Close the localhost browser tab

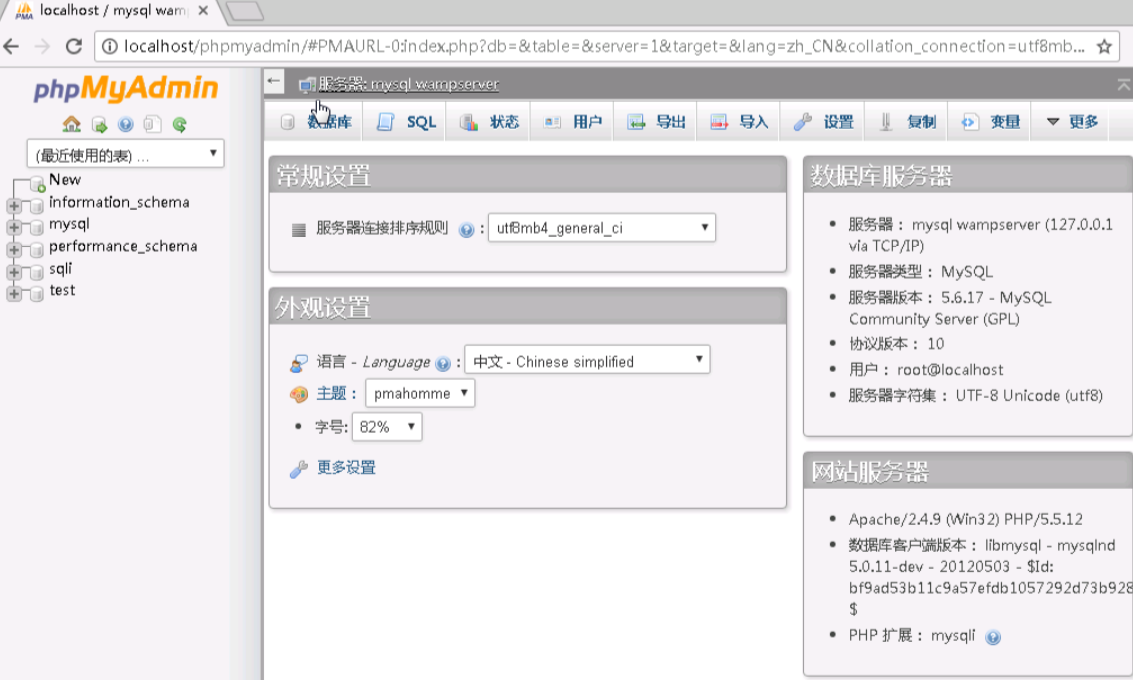(x=203, y=11)
